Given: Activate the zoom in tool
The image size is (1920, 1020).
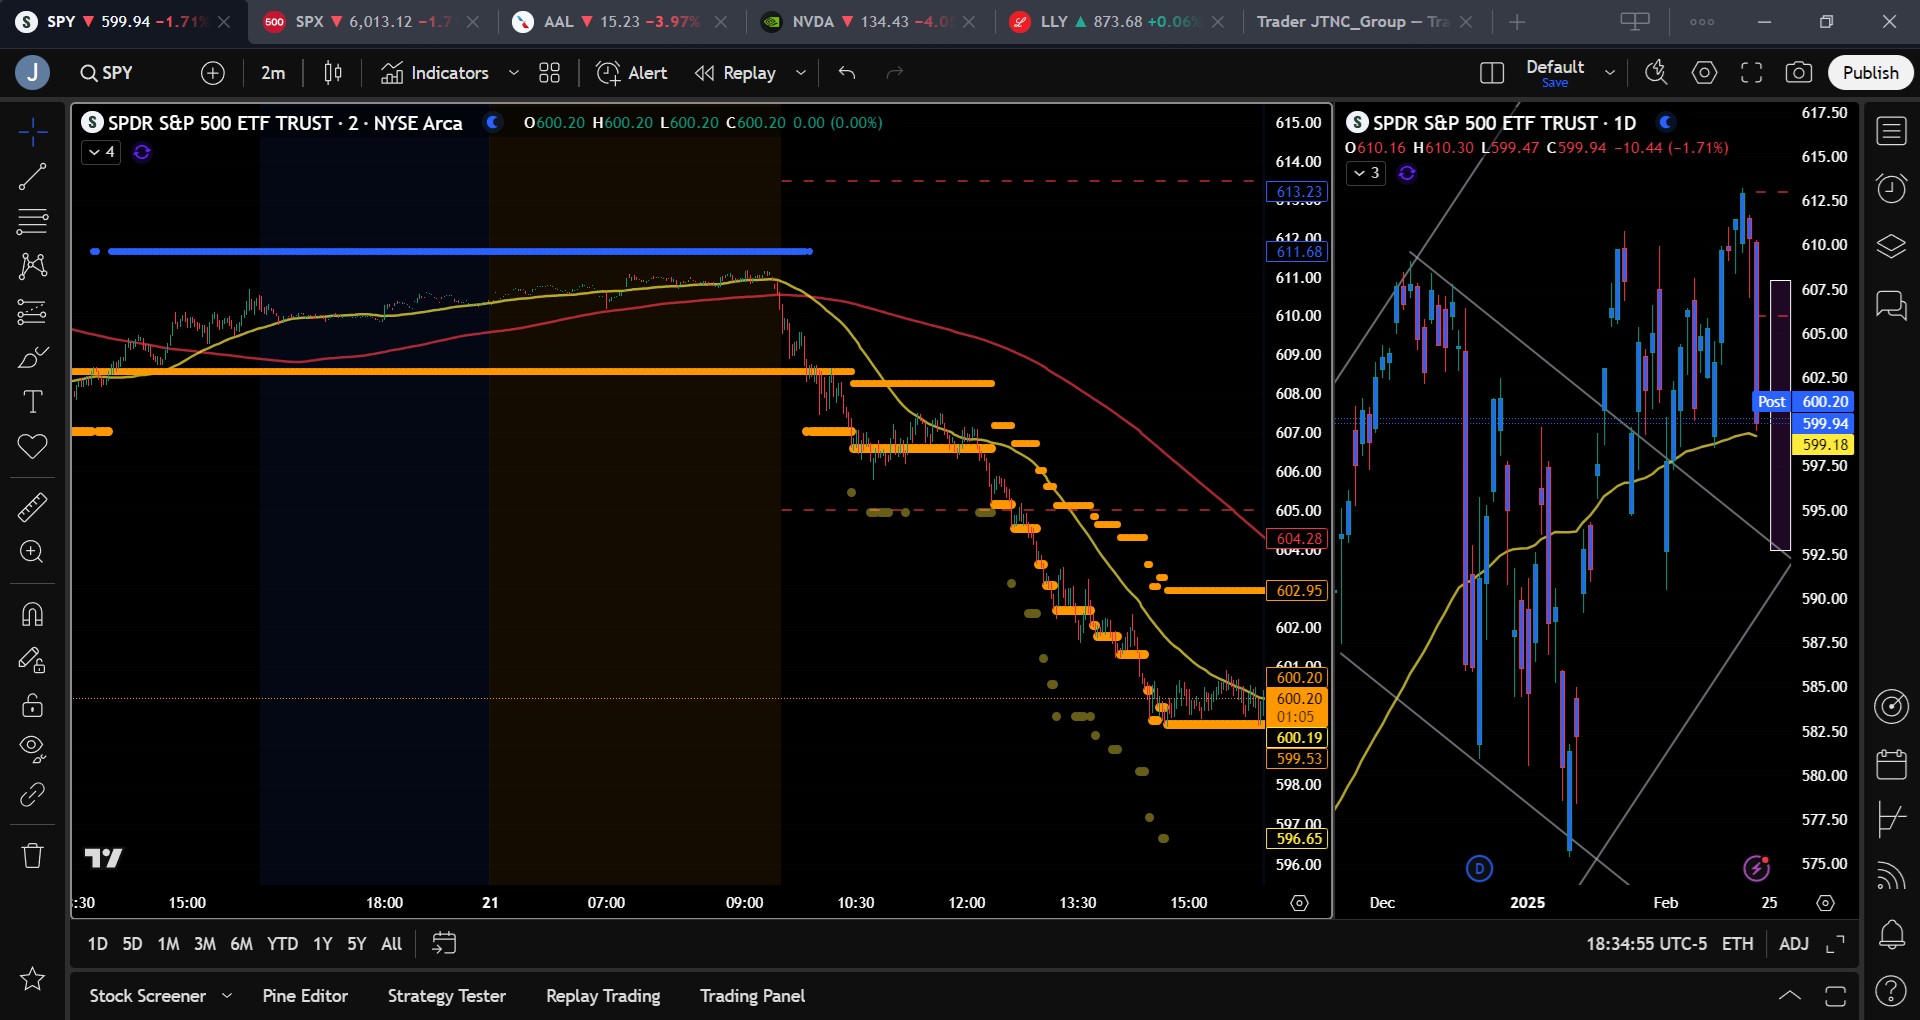Looking at the screenshot, I should click(x=32, y=552).
